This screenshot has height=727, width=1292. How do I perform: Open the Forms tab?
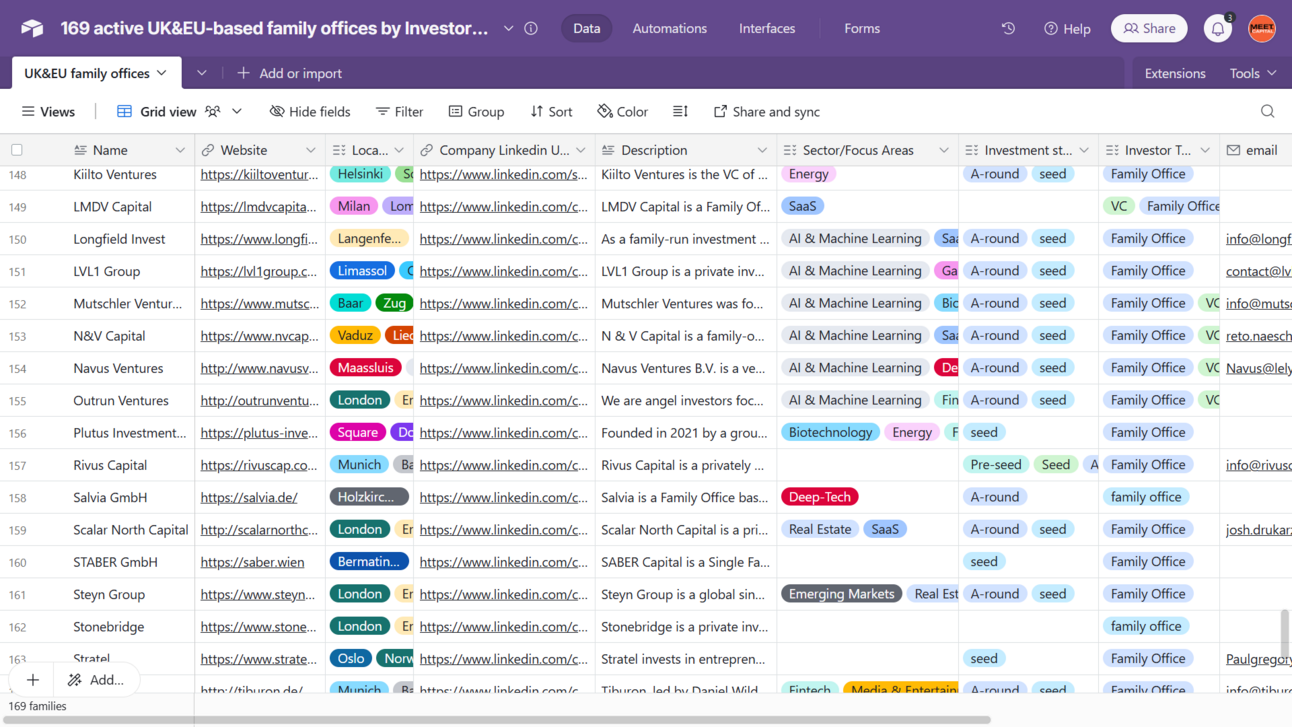pyautogui.click(x=862, y=28)
